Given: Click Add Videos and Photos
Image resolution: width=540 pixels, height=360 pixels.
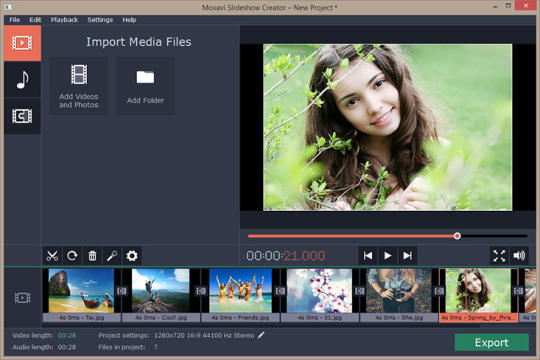Looking at the screenshot, I should (x=79, y=86).
